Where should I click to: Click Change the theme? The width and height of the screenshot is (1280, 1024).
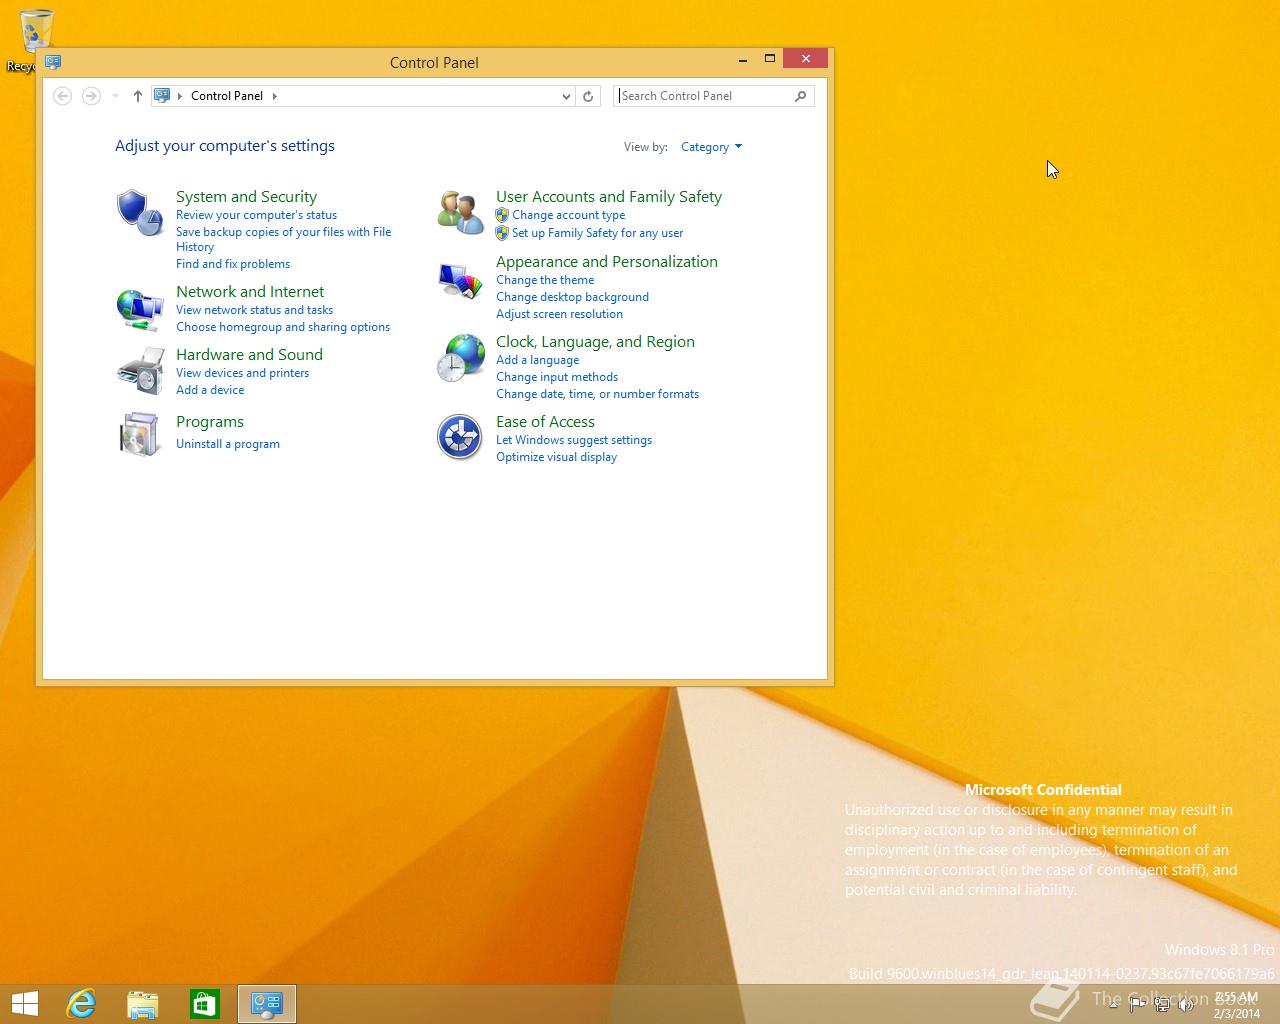545,280
